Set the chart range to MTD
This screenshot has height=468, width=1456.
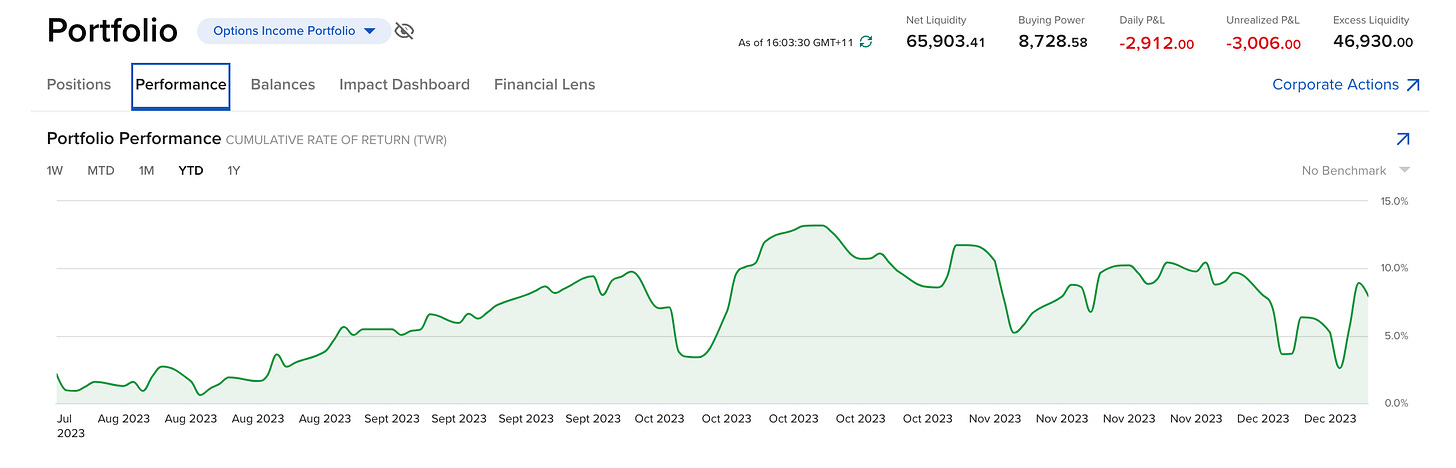pyautogui.click(x=101, y=171)
